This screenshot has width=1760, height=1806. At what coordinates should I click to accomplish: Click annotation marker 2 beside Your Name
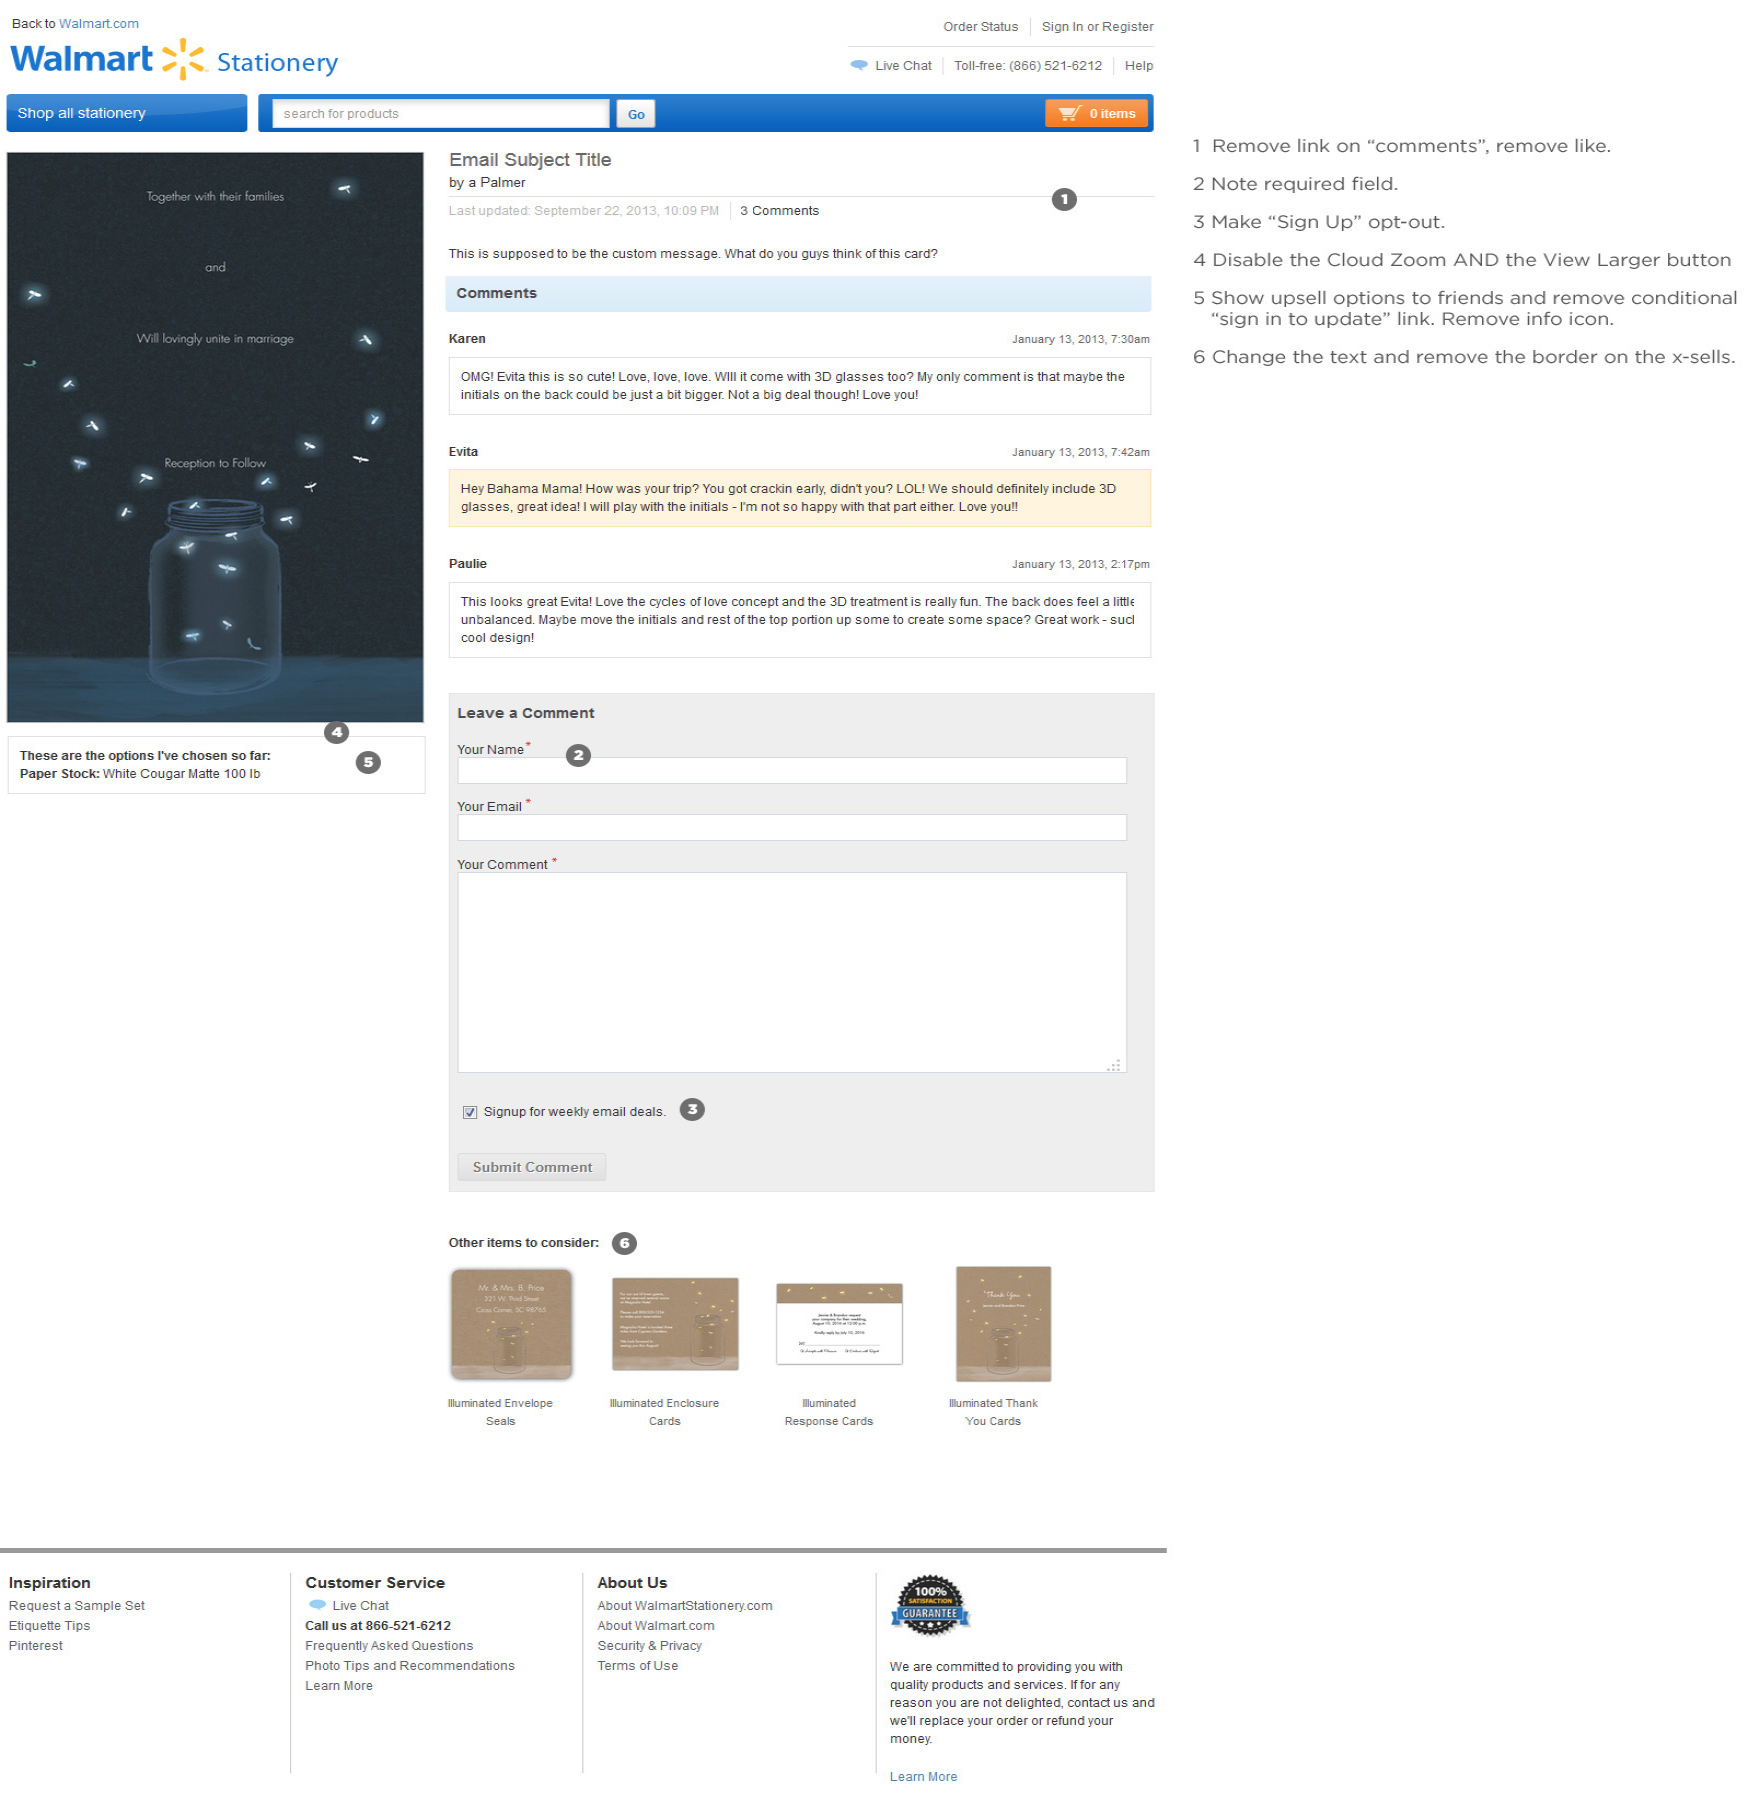pyautogui.click(x=578, y=756)
